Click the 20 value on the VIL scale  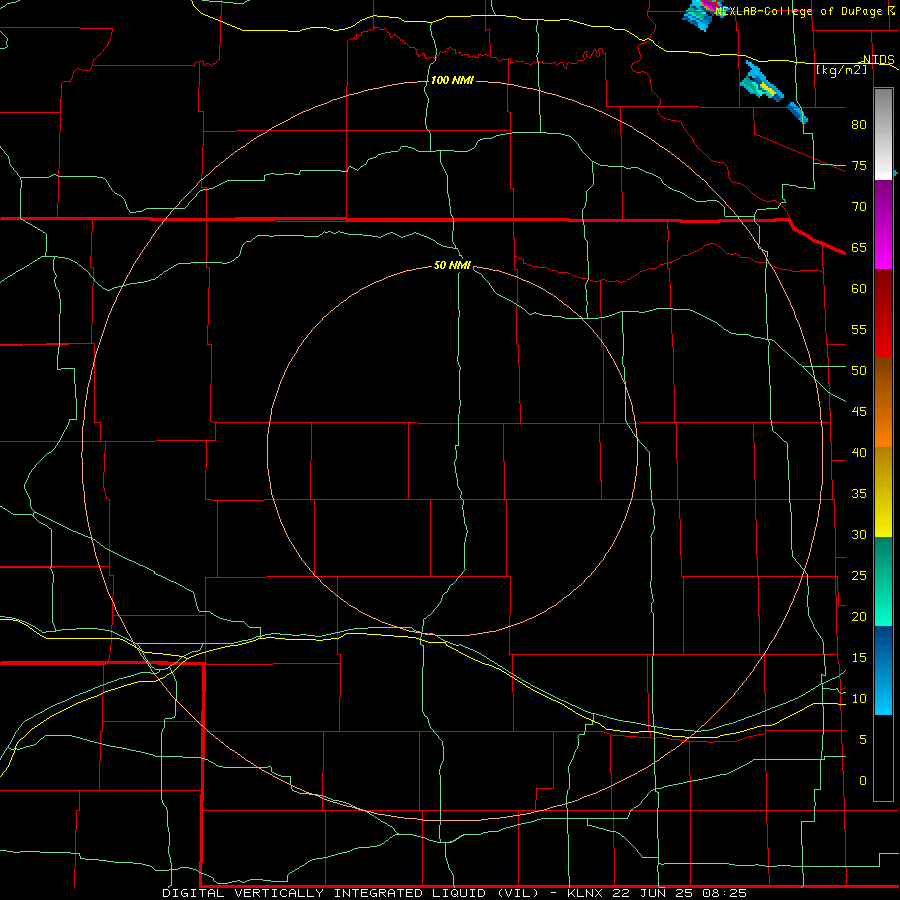click(x=859, y=616)
